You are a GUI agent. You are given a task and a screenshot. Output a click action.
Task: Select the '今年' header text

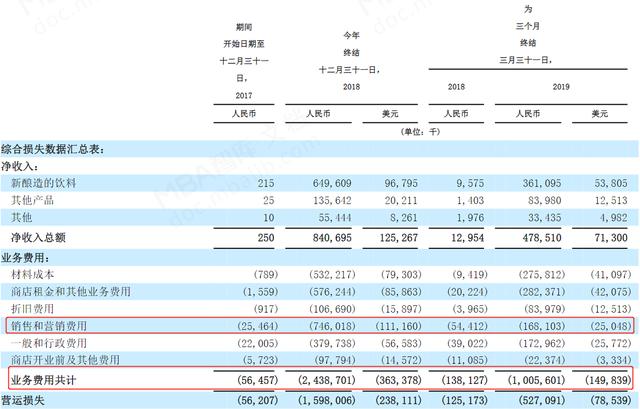click(351, 36)
